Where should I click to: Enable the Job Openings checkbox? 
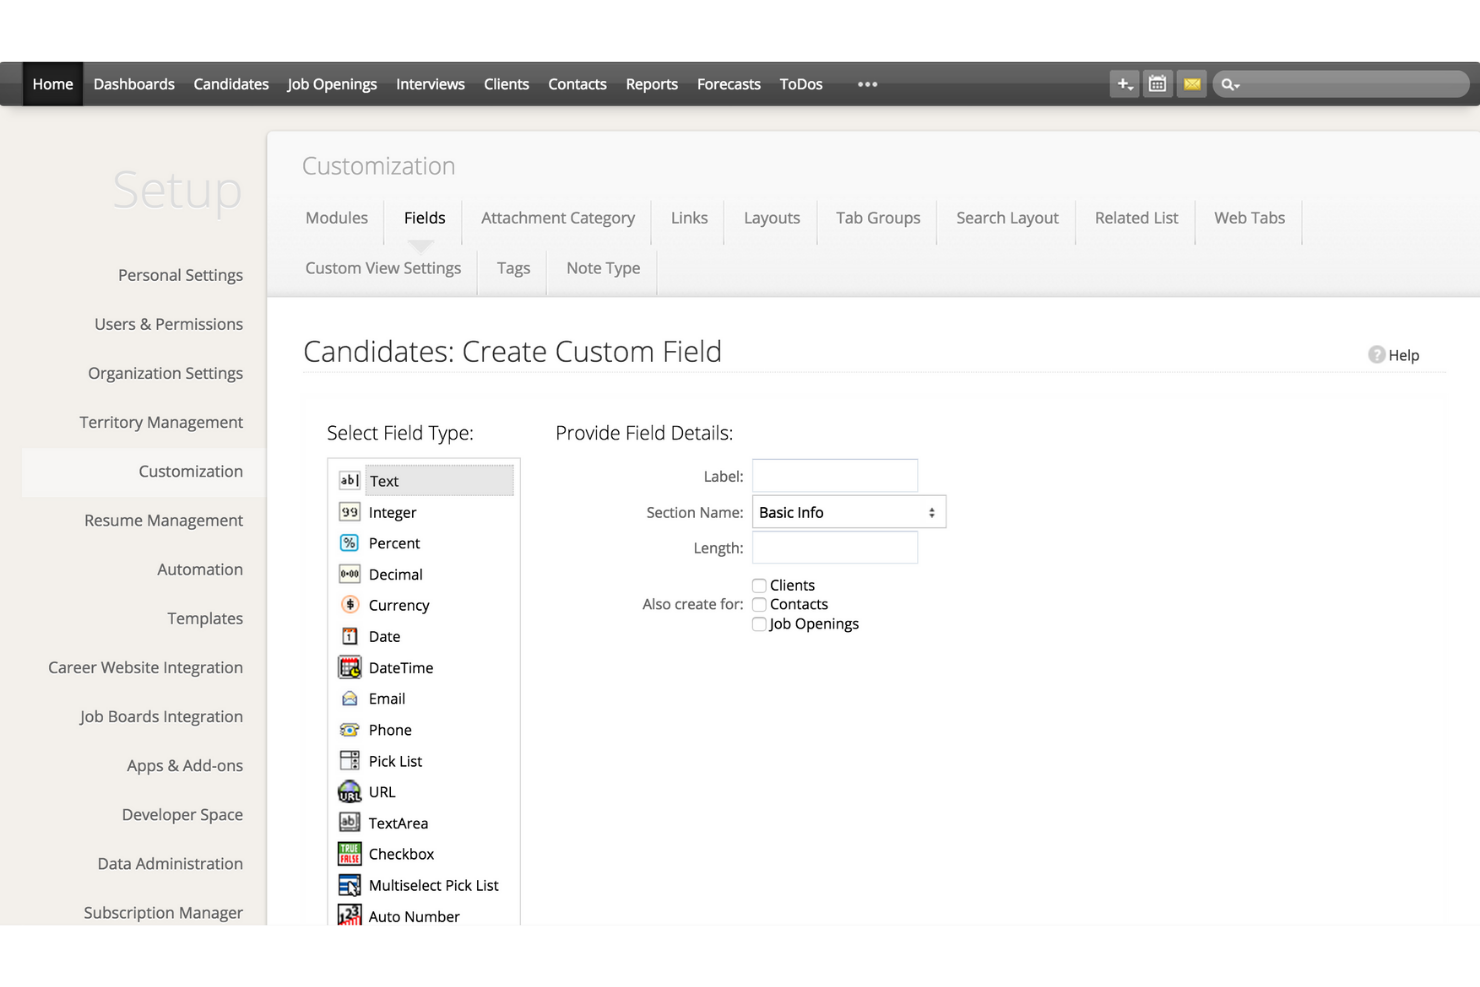pyautogui.click(x=759, y=623)
